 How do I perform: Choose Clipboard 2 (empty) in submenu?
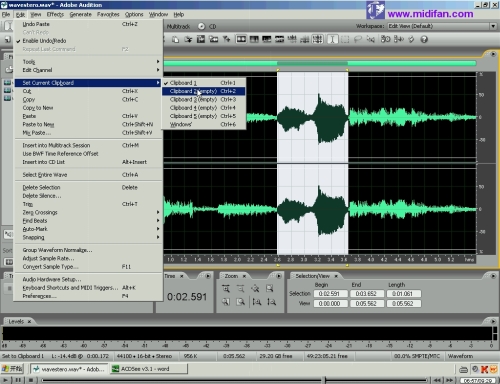[x=204, y=91]
